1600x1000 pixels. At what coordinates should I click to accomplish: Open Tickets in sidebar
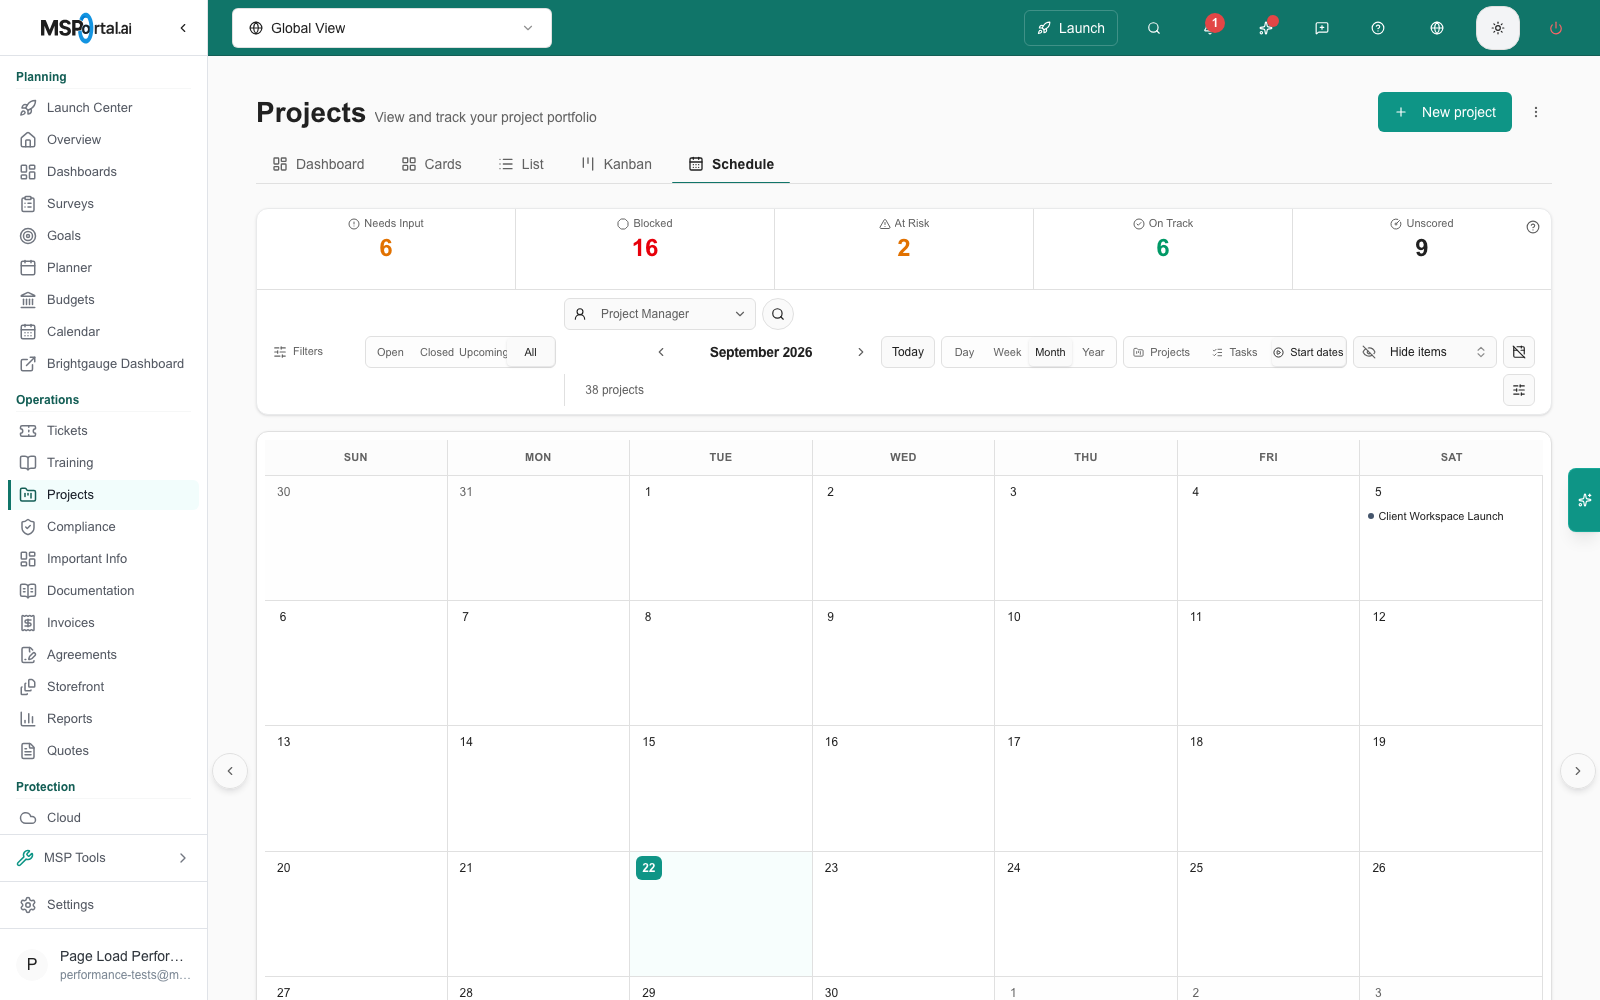point(104,431)
